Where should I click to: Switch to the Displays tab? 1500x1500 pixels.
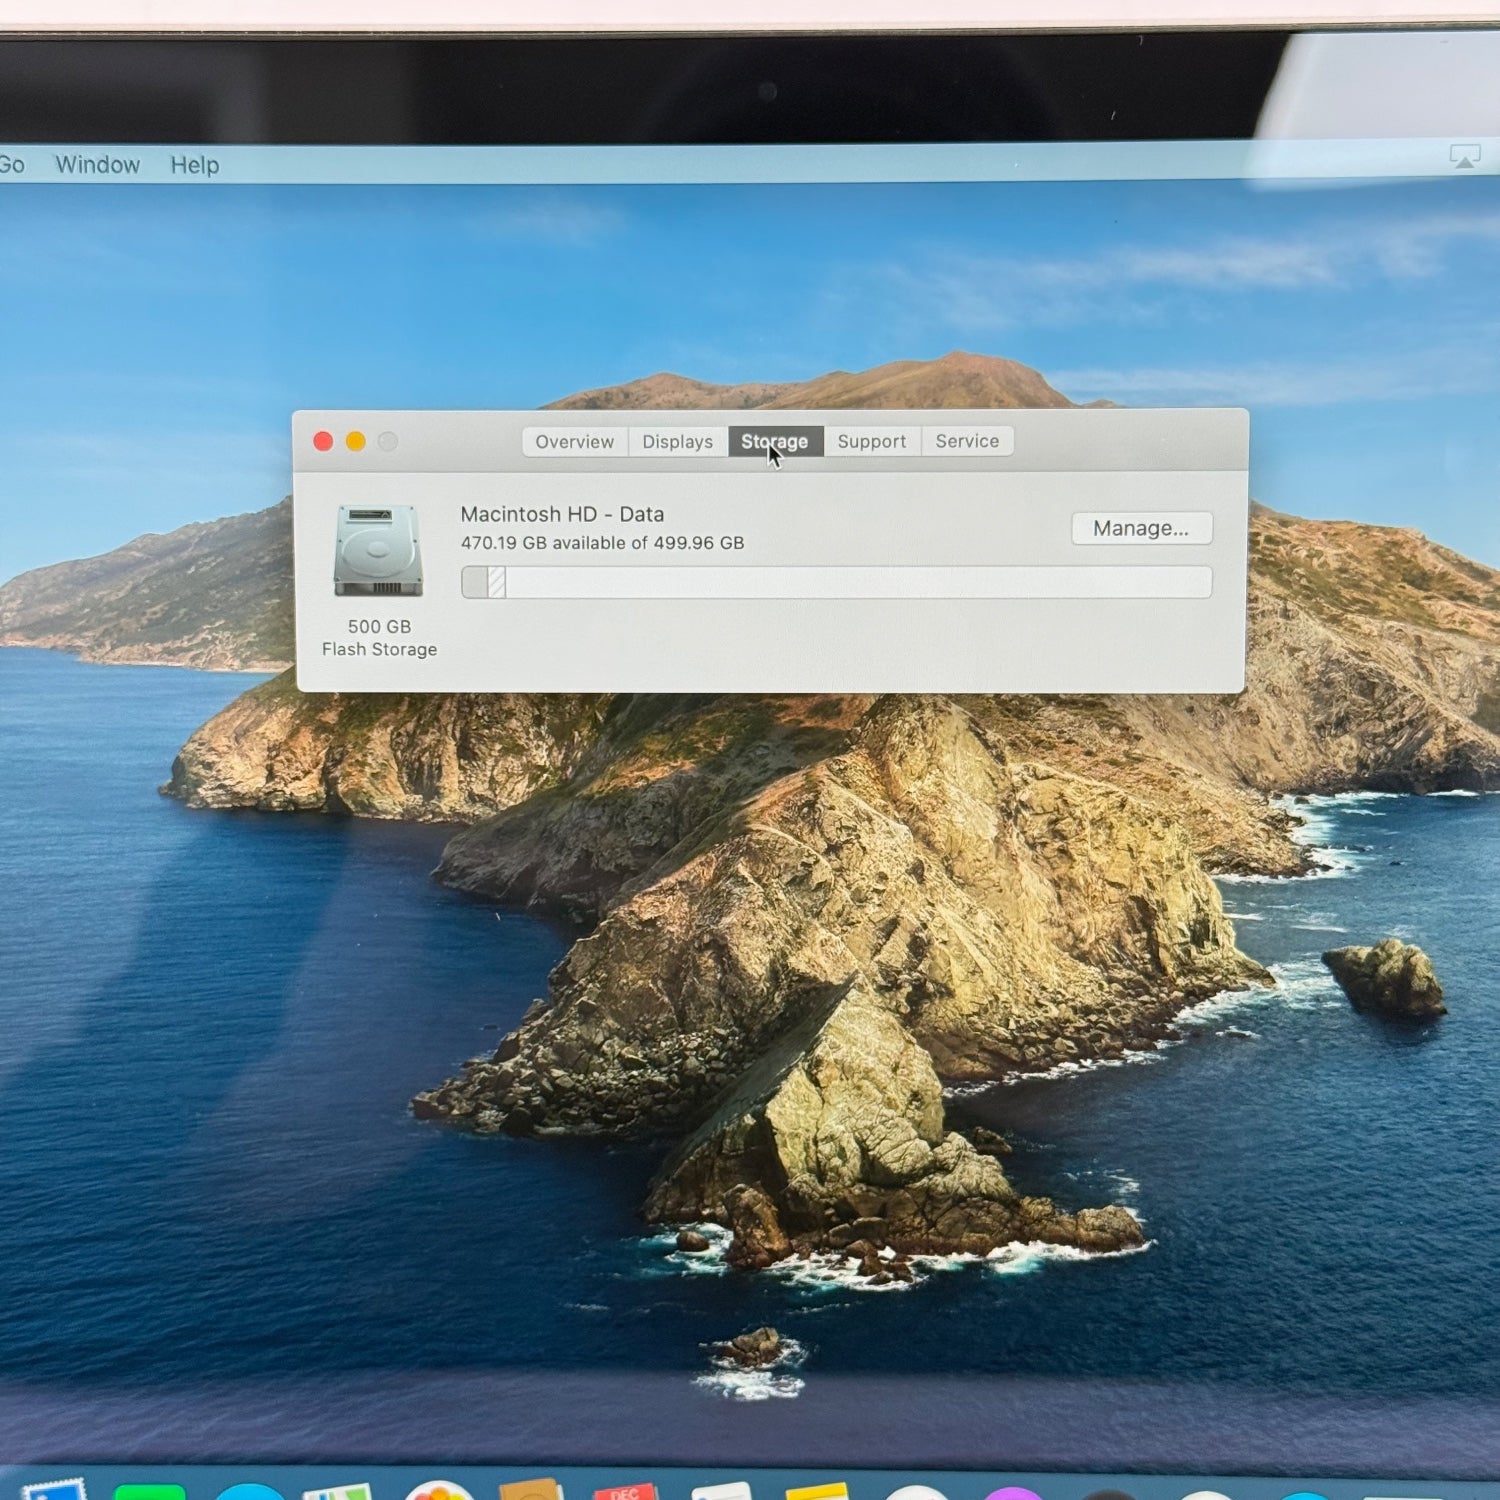(x=677, y=442)
